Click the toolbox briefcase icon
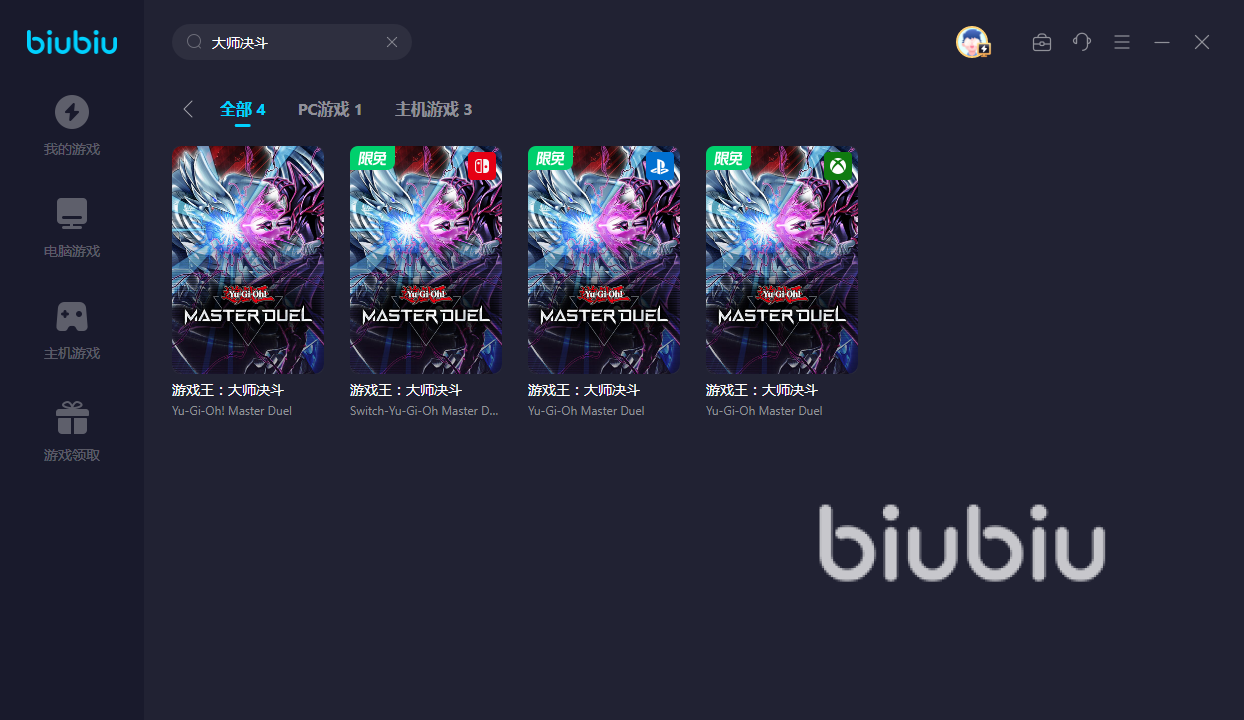1244x720 pixels. pos(1042,42)
